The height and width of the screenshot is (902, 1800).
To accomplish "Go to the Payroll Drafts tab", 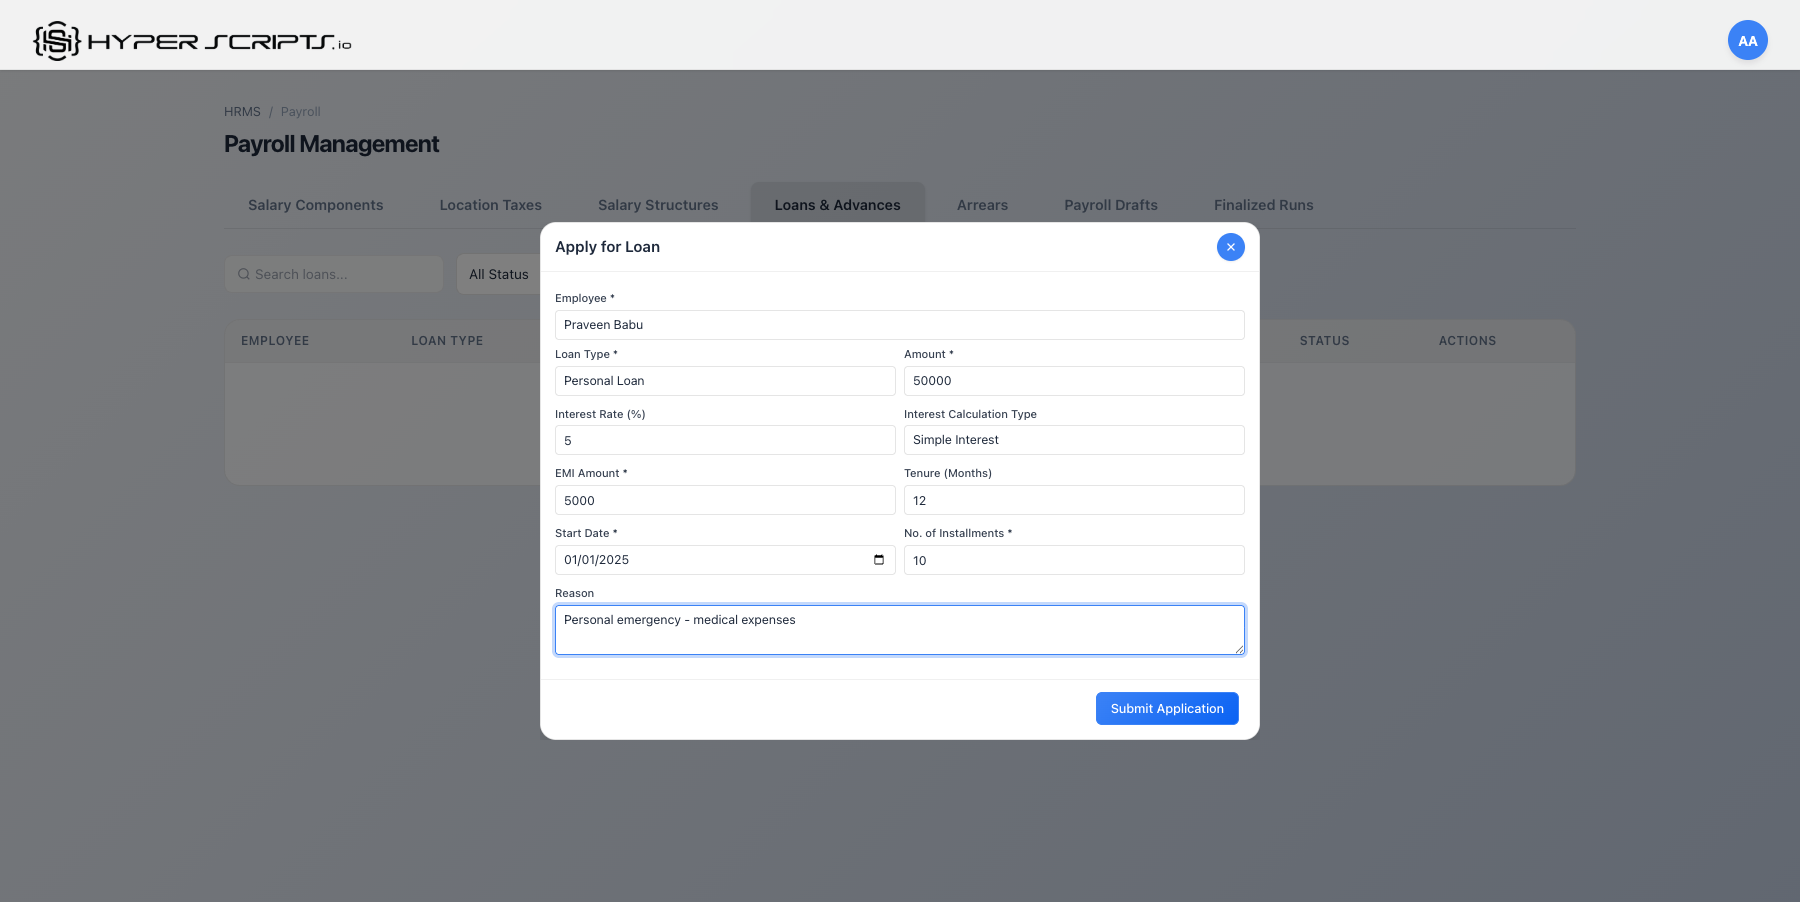I will [1110, 205].
